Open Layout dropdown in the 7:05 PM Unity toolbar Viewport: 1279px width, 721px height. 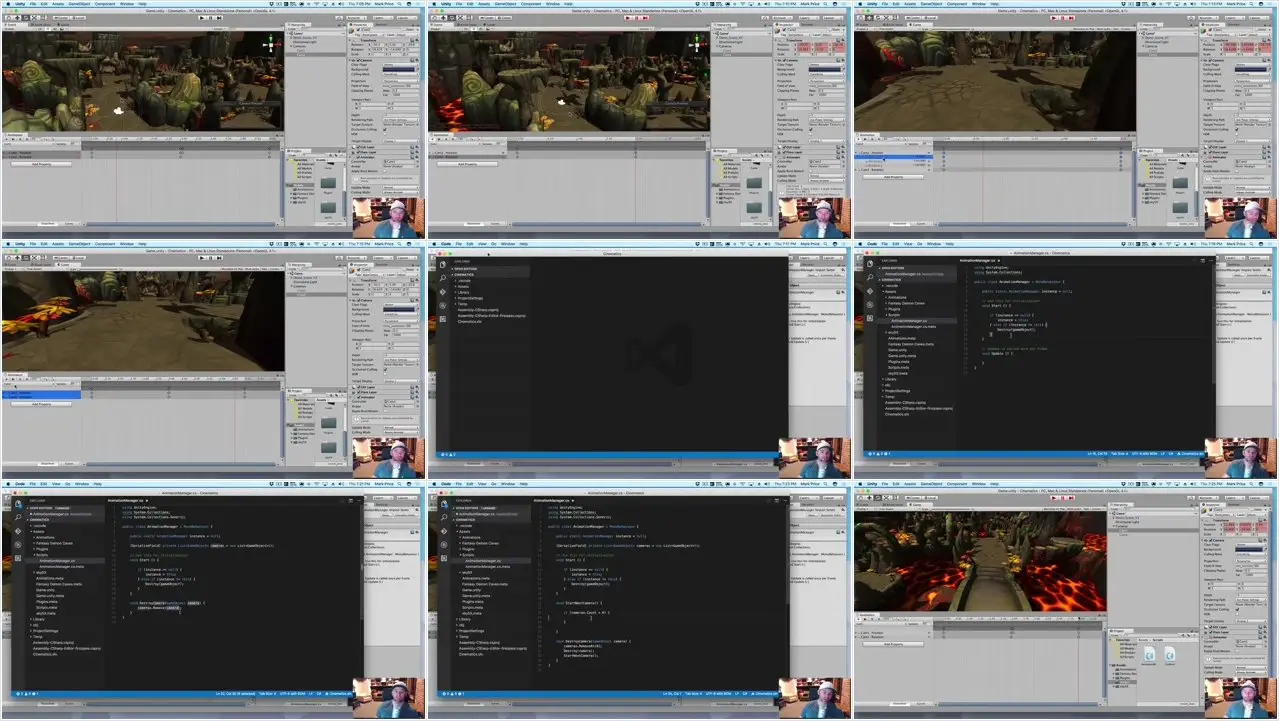point(407,18)
